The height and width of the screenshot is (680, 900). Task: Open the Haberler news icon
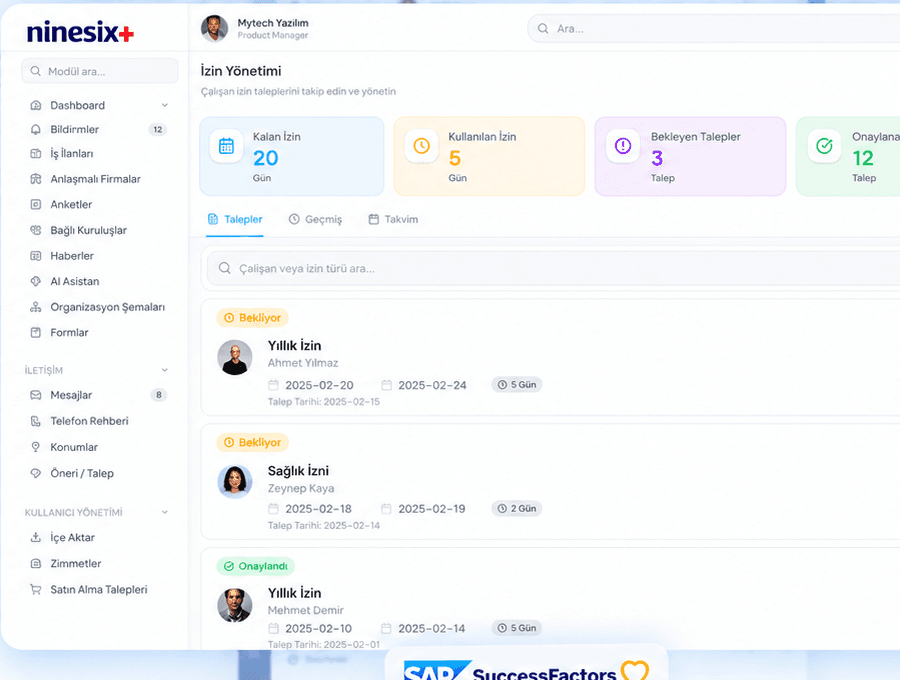tap(36, 256)
